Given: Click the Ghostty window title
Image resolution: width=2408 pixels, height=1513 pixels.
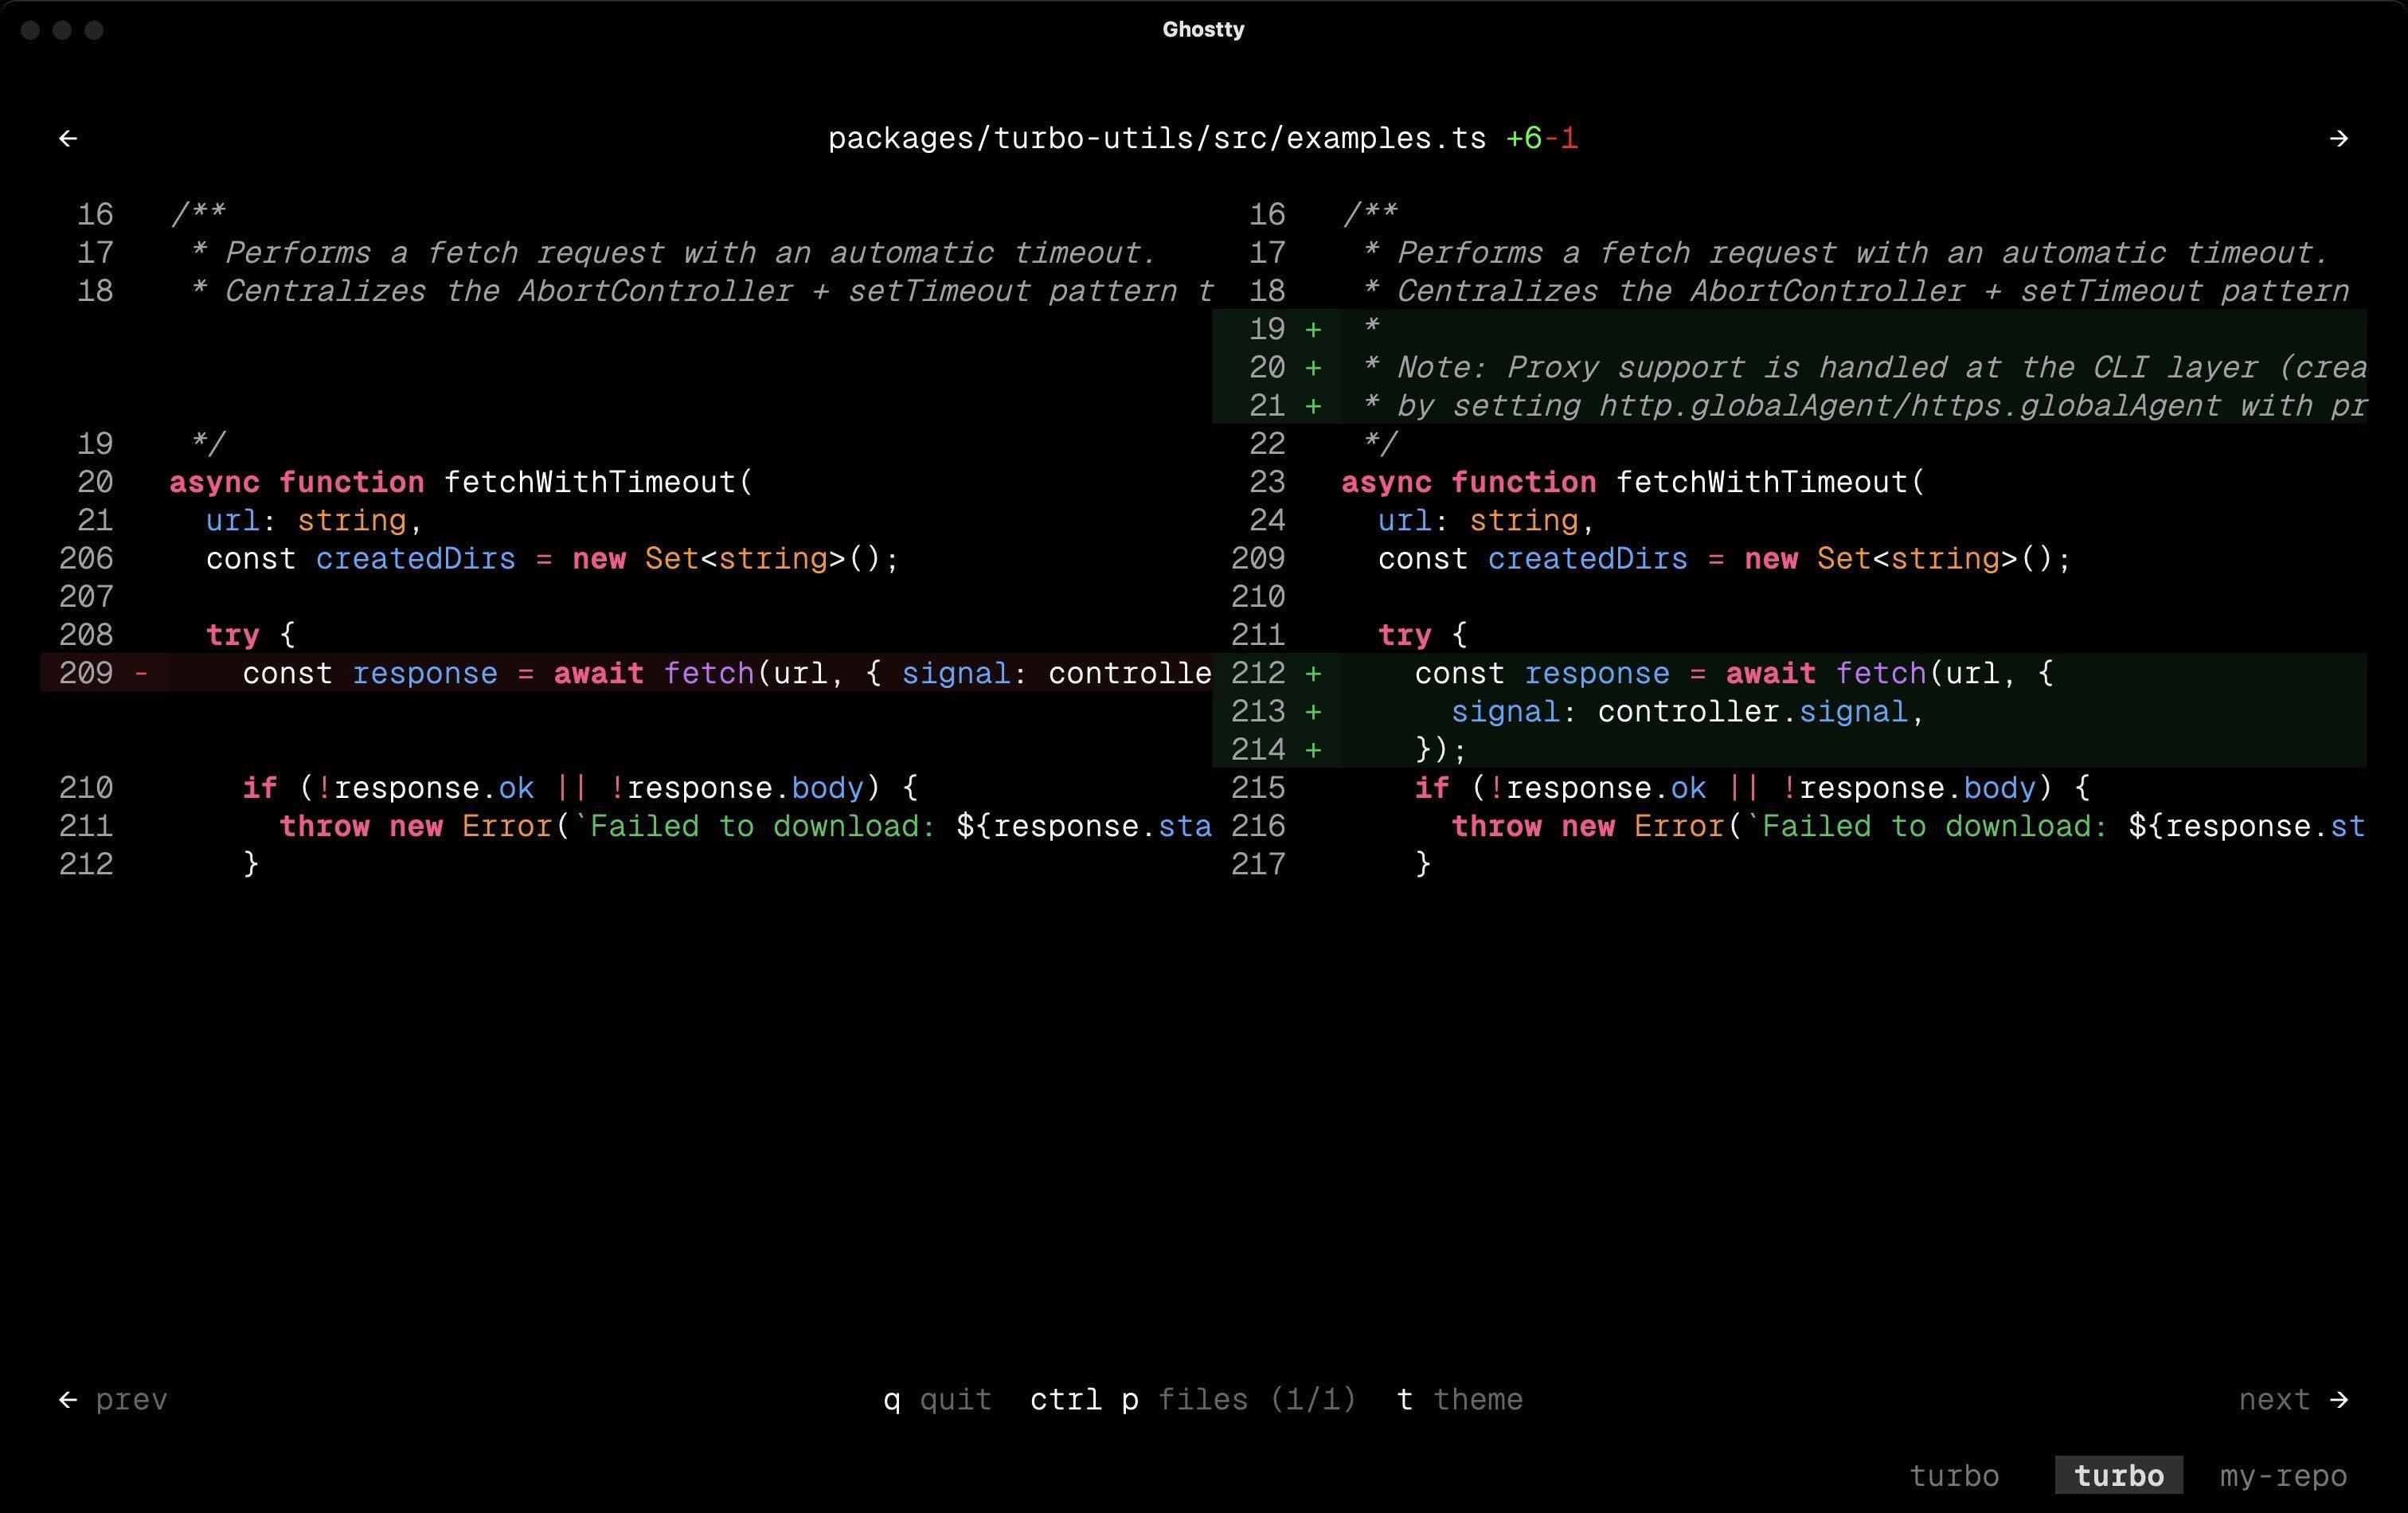Looking at the screenshot, I should (1203, 29).
